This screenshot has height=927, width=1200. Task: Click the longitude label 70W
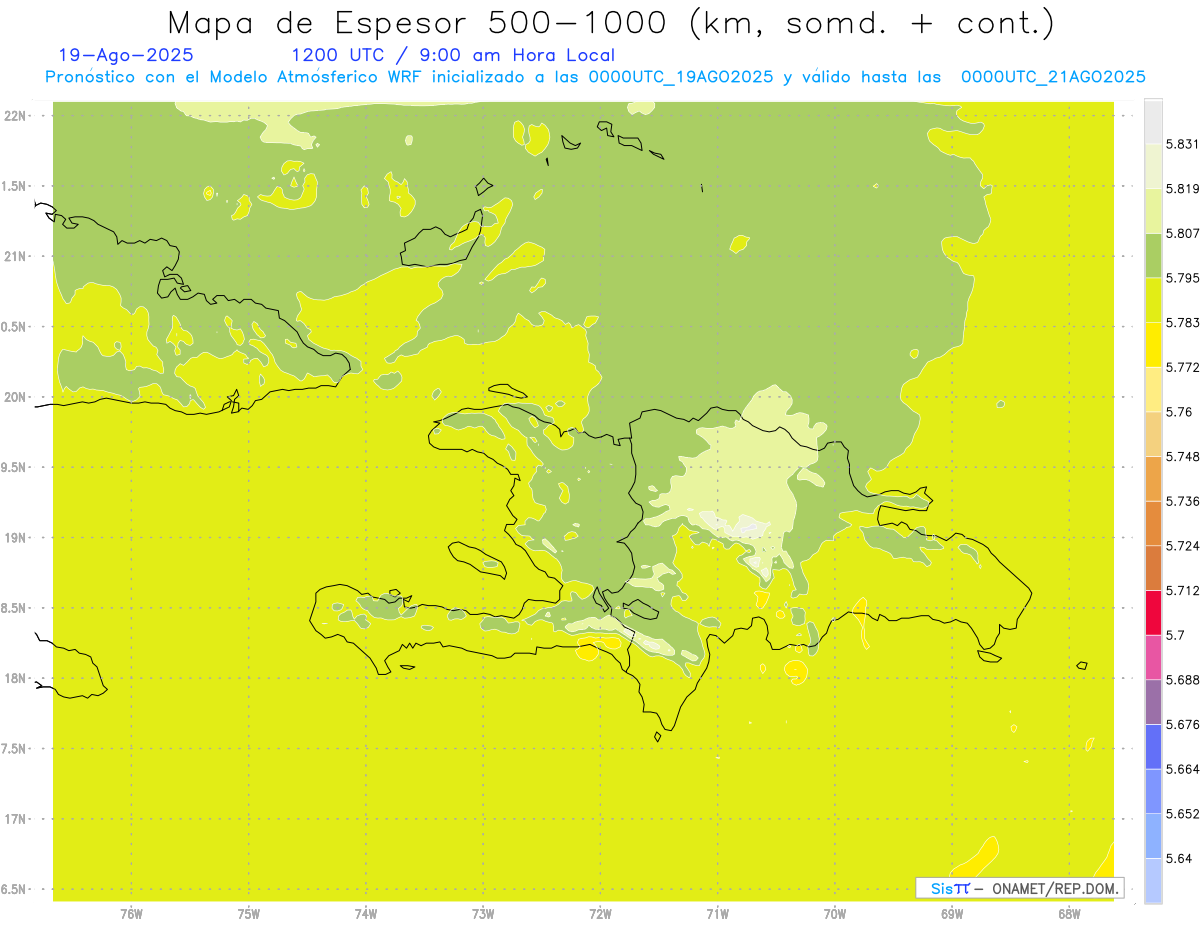(835, 914)
